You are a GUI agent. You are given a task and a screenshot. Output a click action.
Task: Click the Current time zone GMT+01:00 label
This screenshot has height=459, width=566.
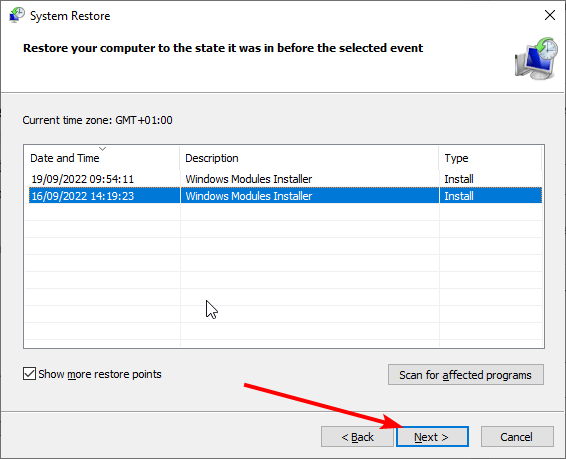coord(97,120)
